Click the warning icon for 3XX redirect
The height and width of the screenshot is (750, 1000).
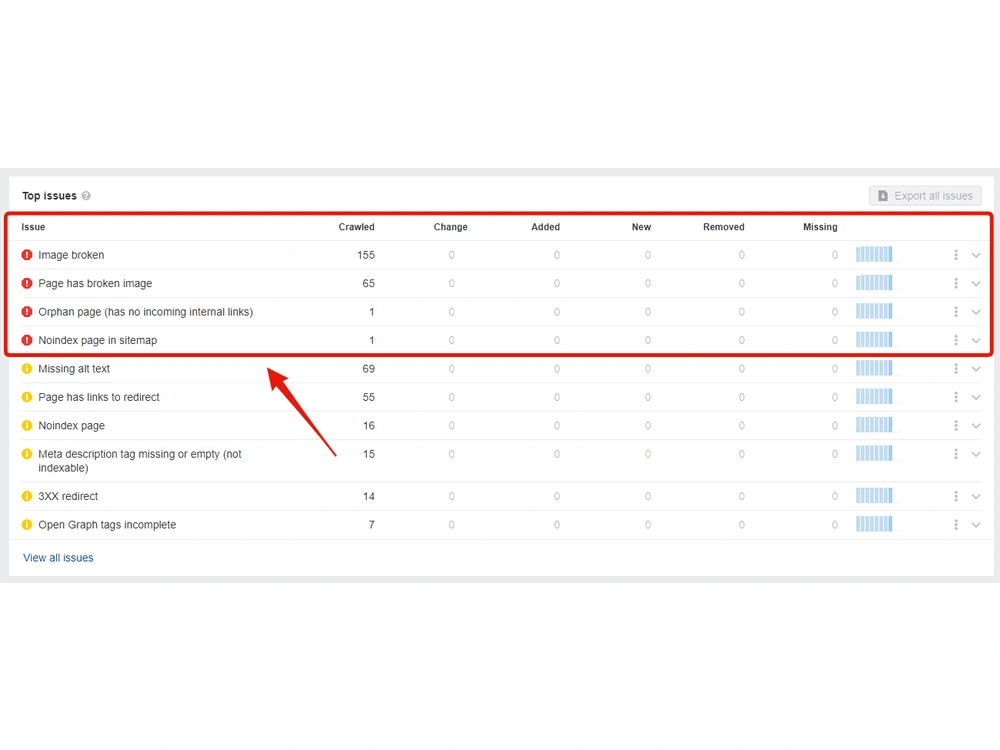pyautogui.click(x=27, y=496)
